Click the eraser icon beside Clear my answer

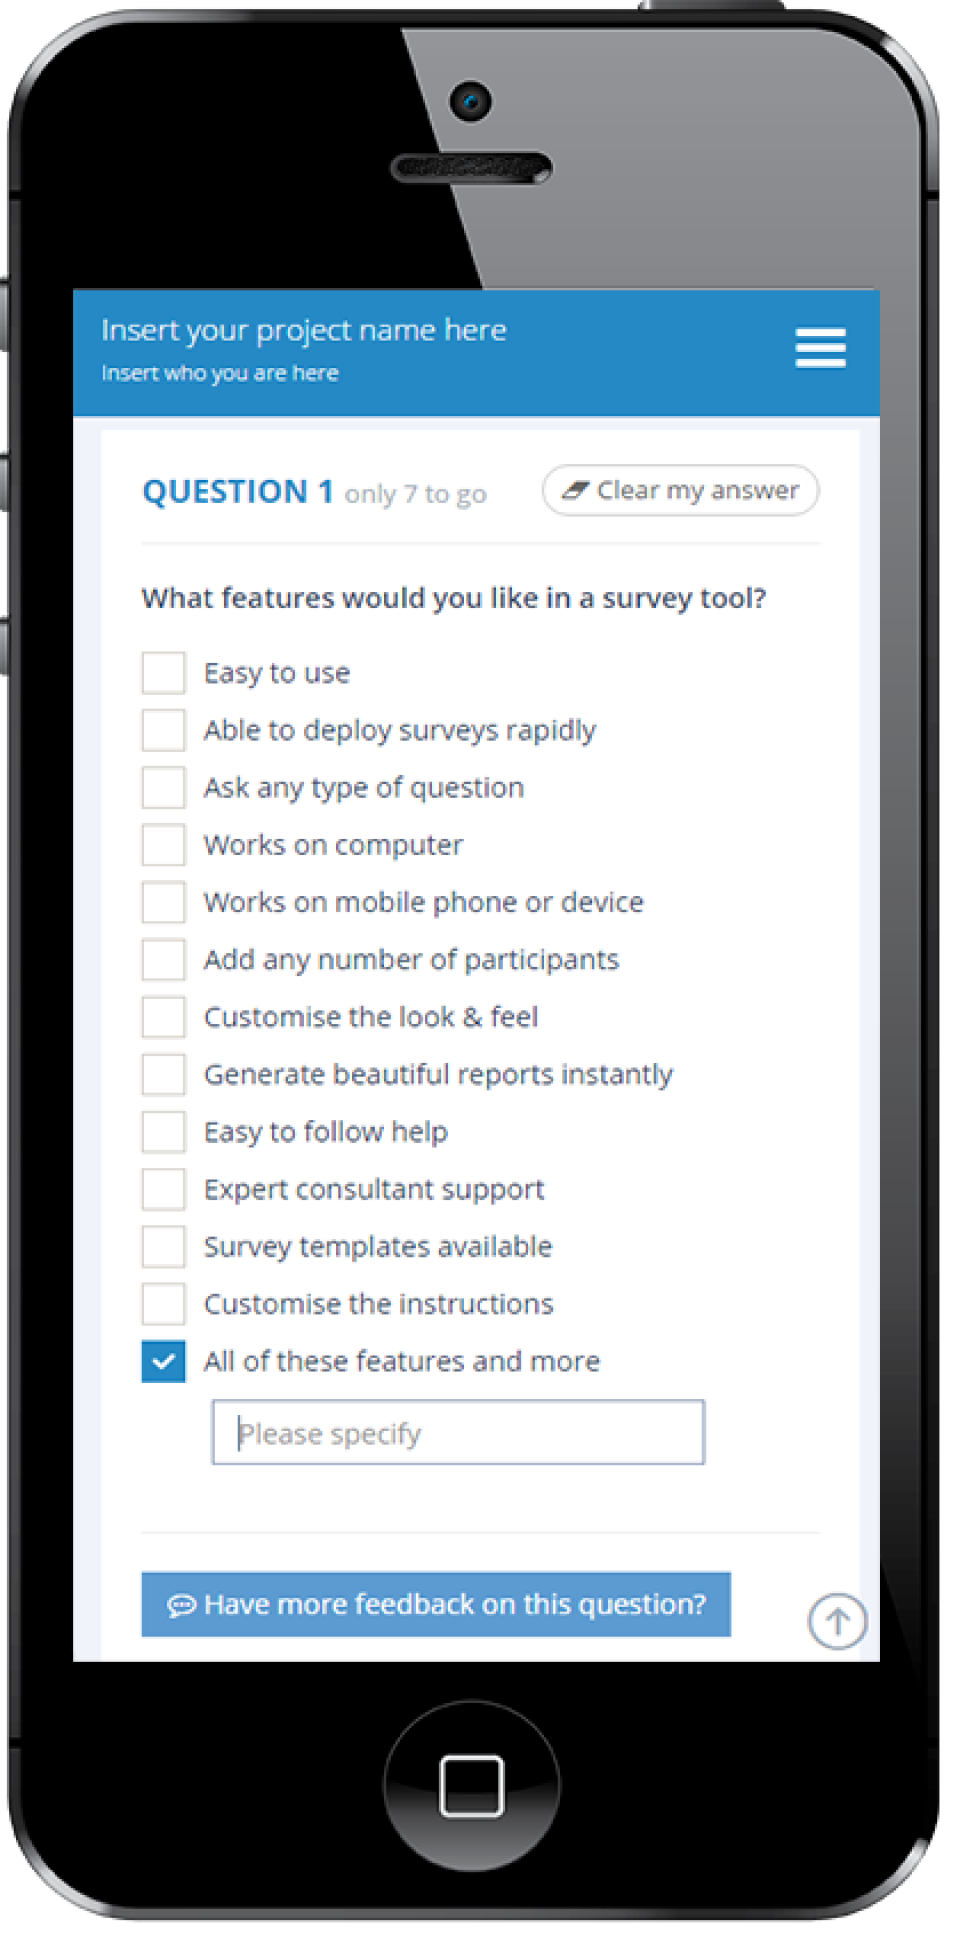point(575,491)
